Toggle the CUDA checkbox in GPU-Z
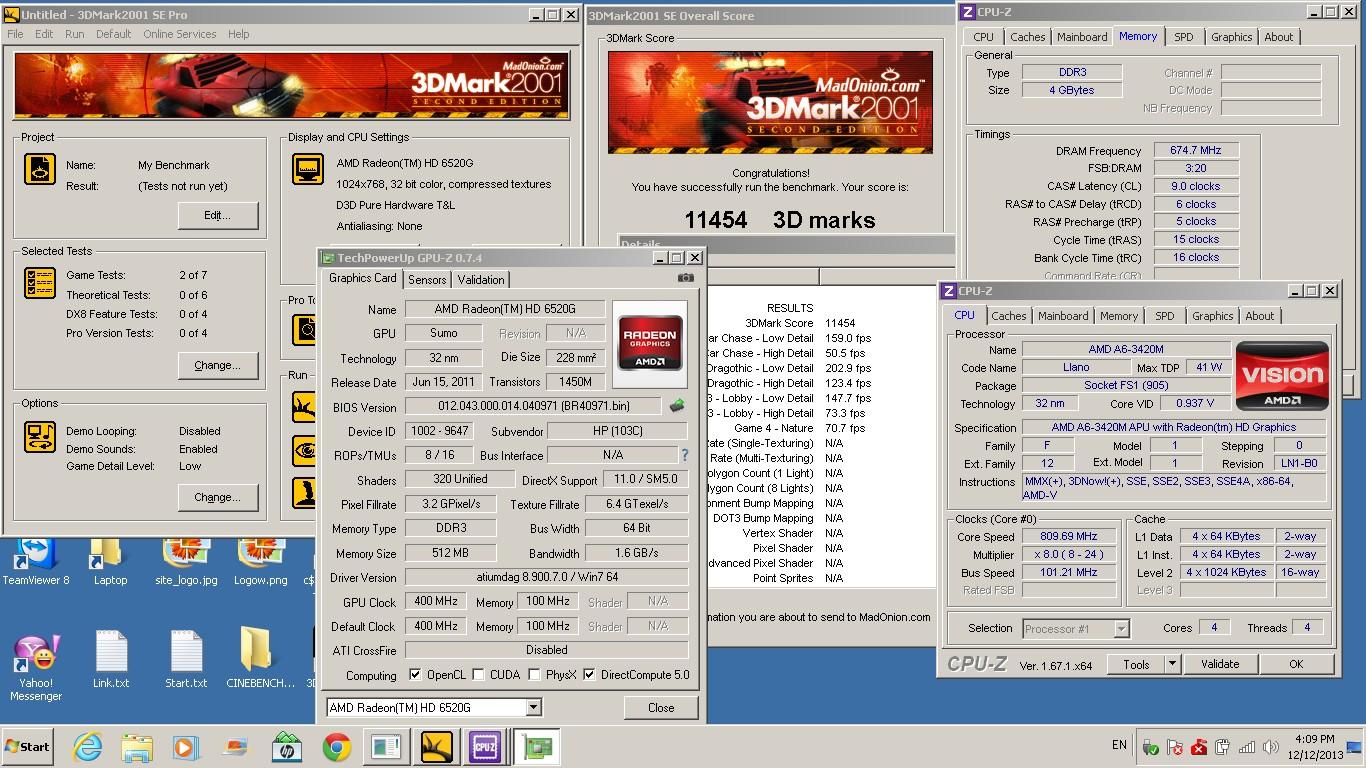The image size is (1366, 768). (x=479, y=675)
